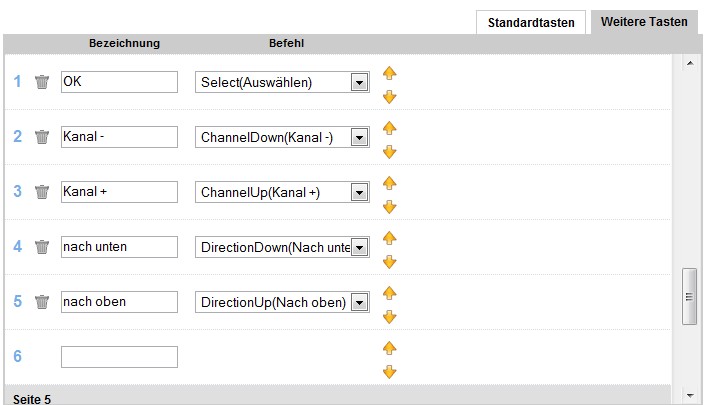Click trash icon beside nach oben
Viewport: 708px width, 405px height.
42,302
